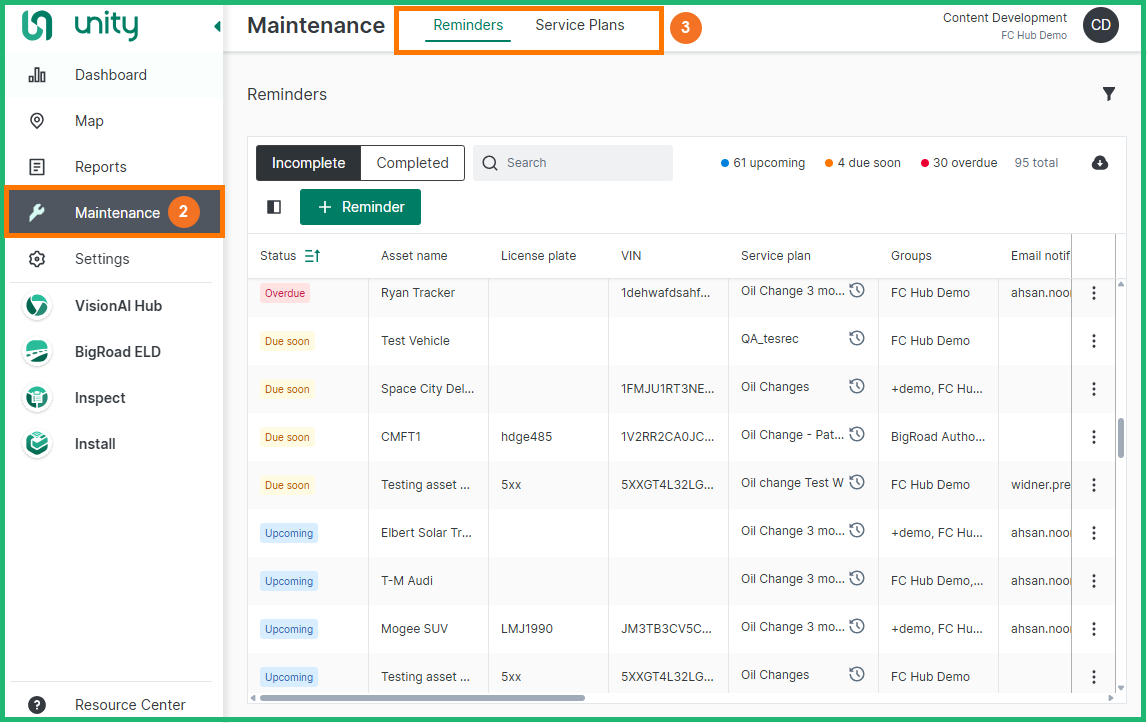Image resolution: width=1147 pixels, height=723 pixels.
Task: Switch to Completed reminders
Action: point(412,163)
